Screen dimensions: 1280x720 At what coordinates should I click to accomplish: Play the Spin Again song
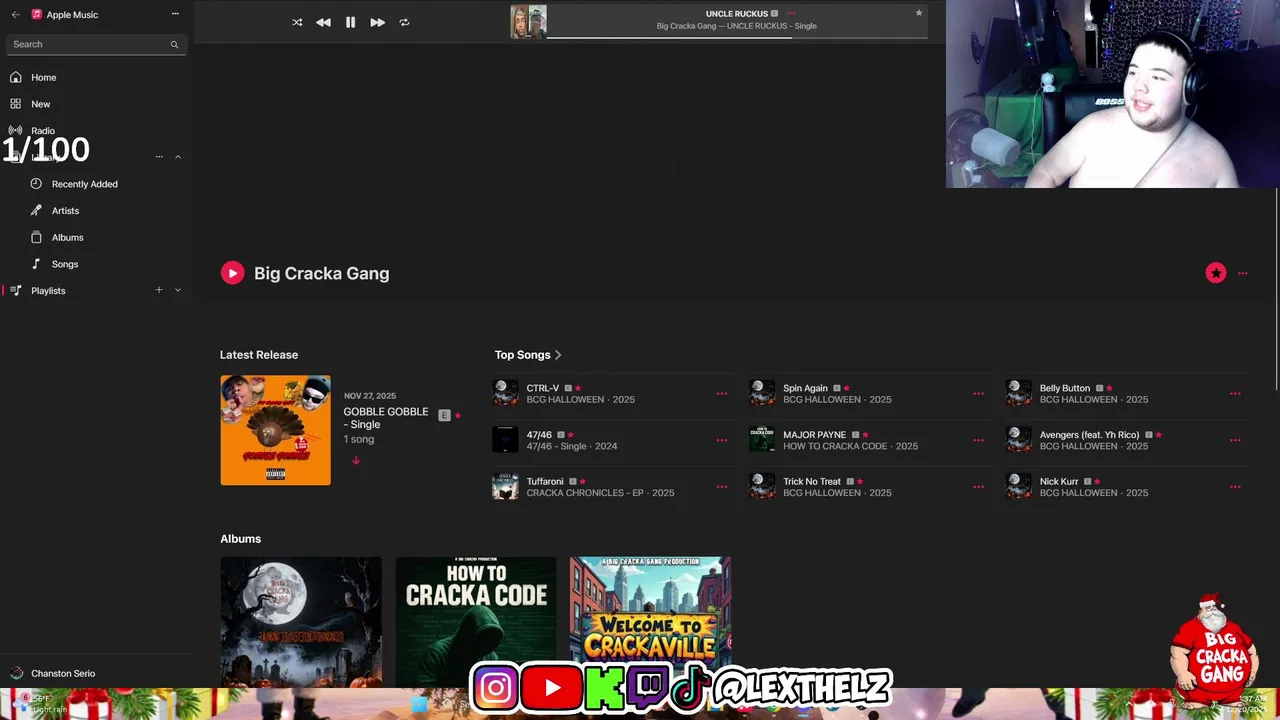point(805,388)
